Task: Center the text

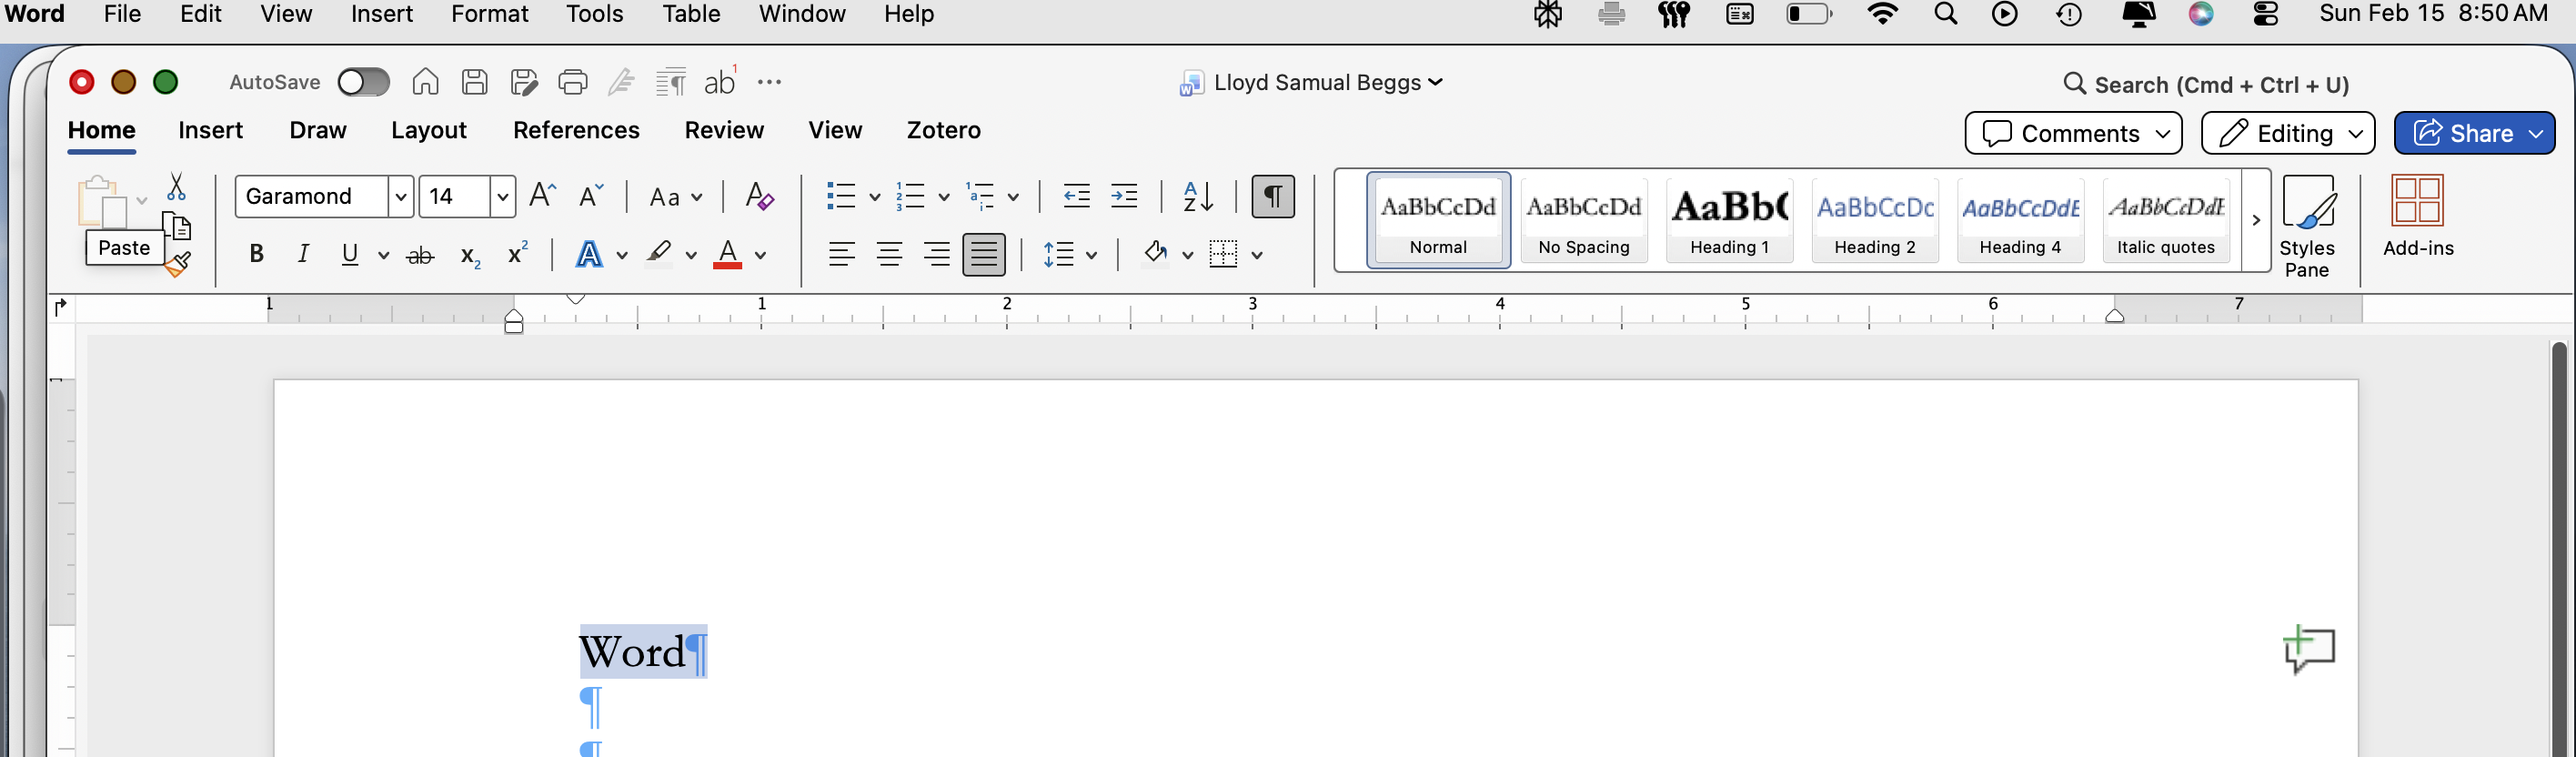Action: coord(889,255)
